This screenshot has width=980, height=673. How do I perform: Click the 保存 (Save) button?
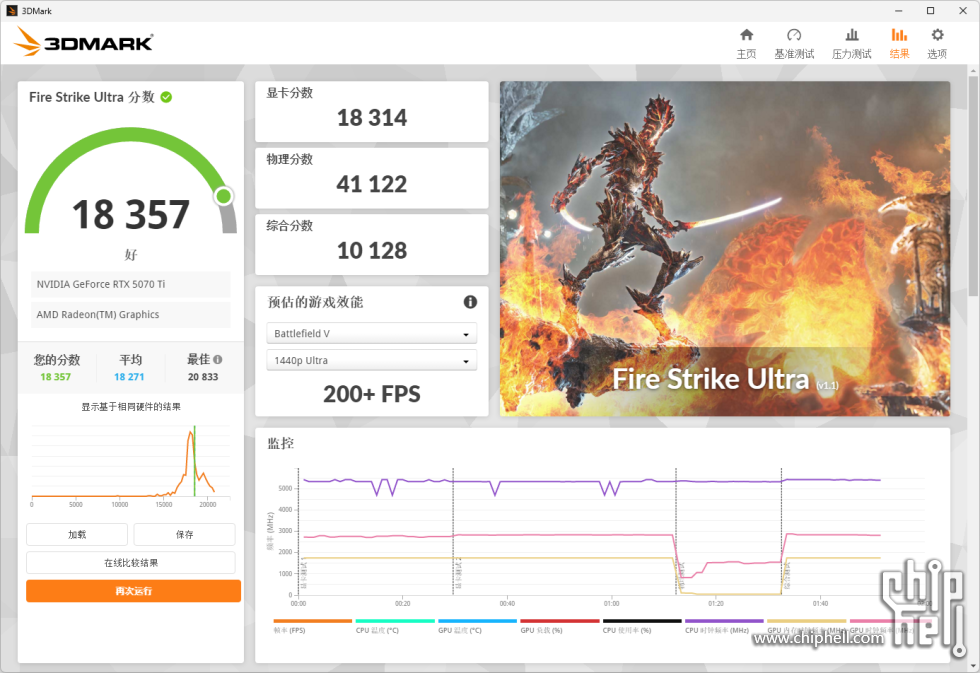184,534
